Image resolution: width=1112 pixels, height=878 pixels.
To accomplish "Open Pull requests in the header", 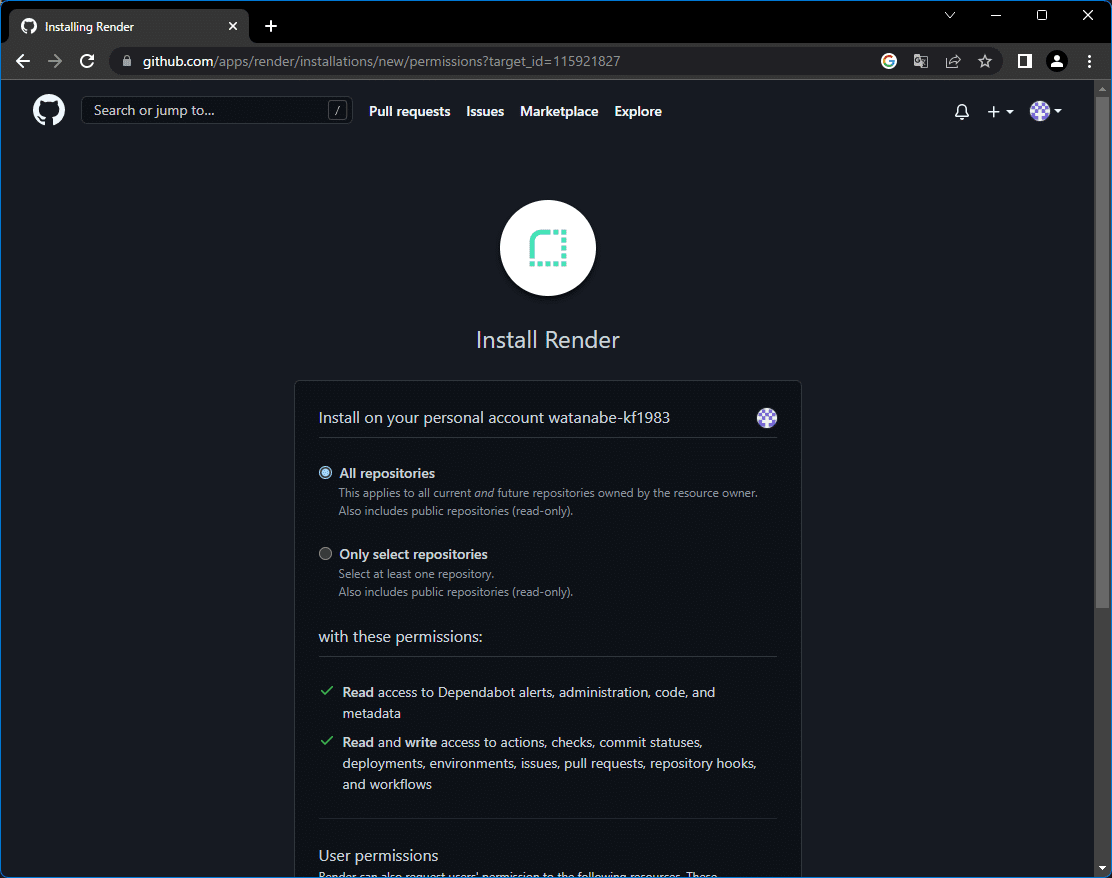I will point(409,111).
